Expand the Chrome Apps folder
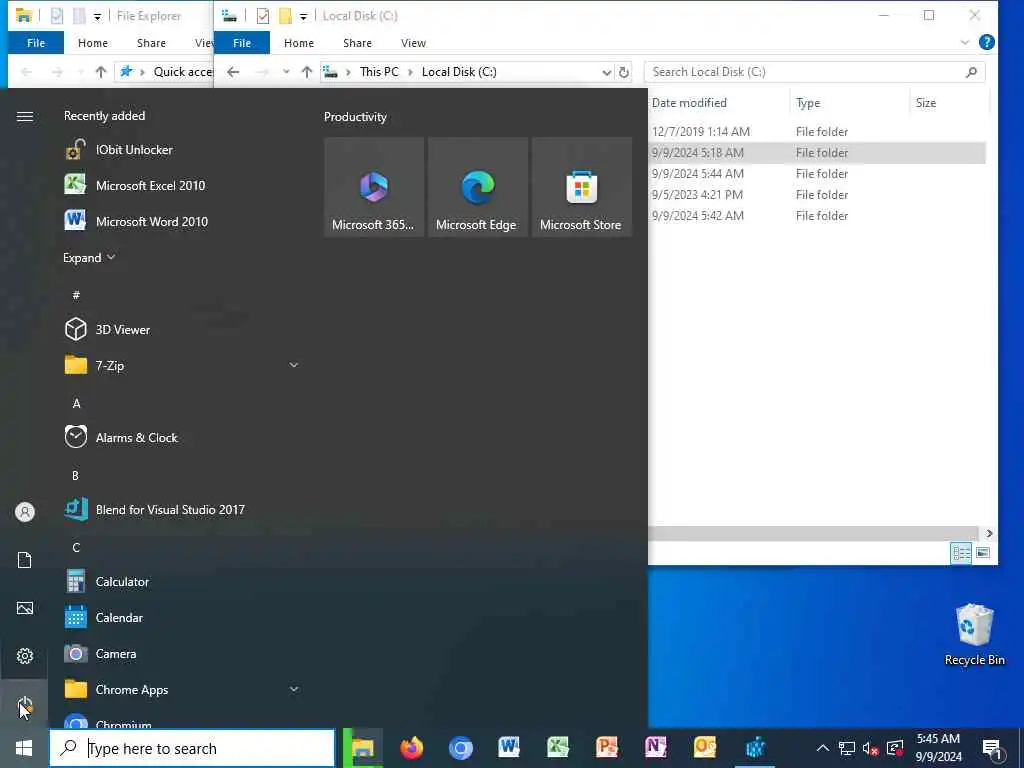 294,690
